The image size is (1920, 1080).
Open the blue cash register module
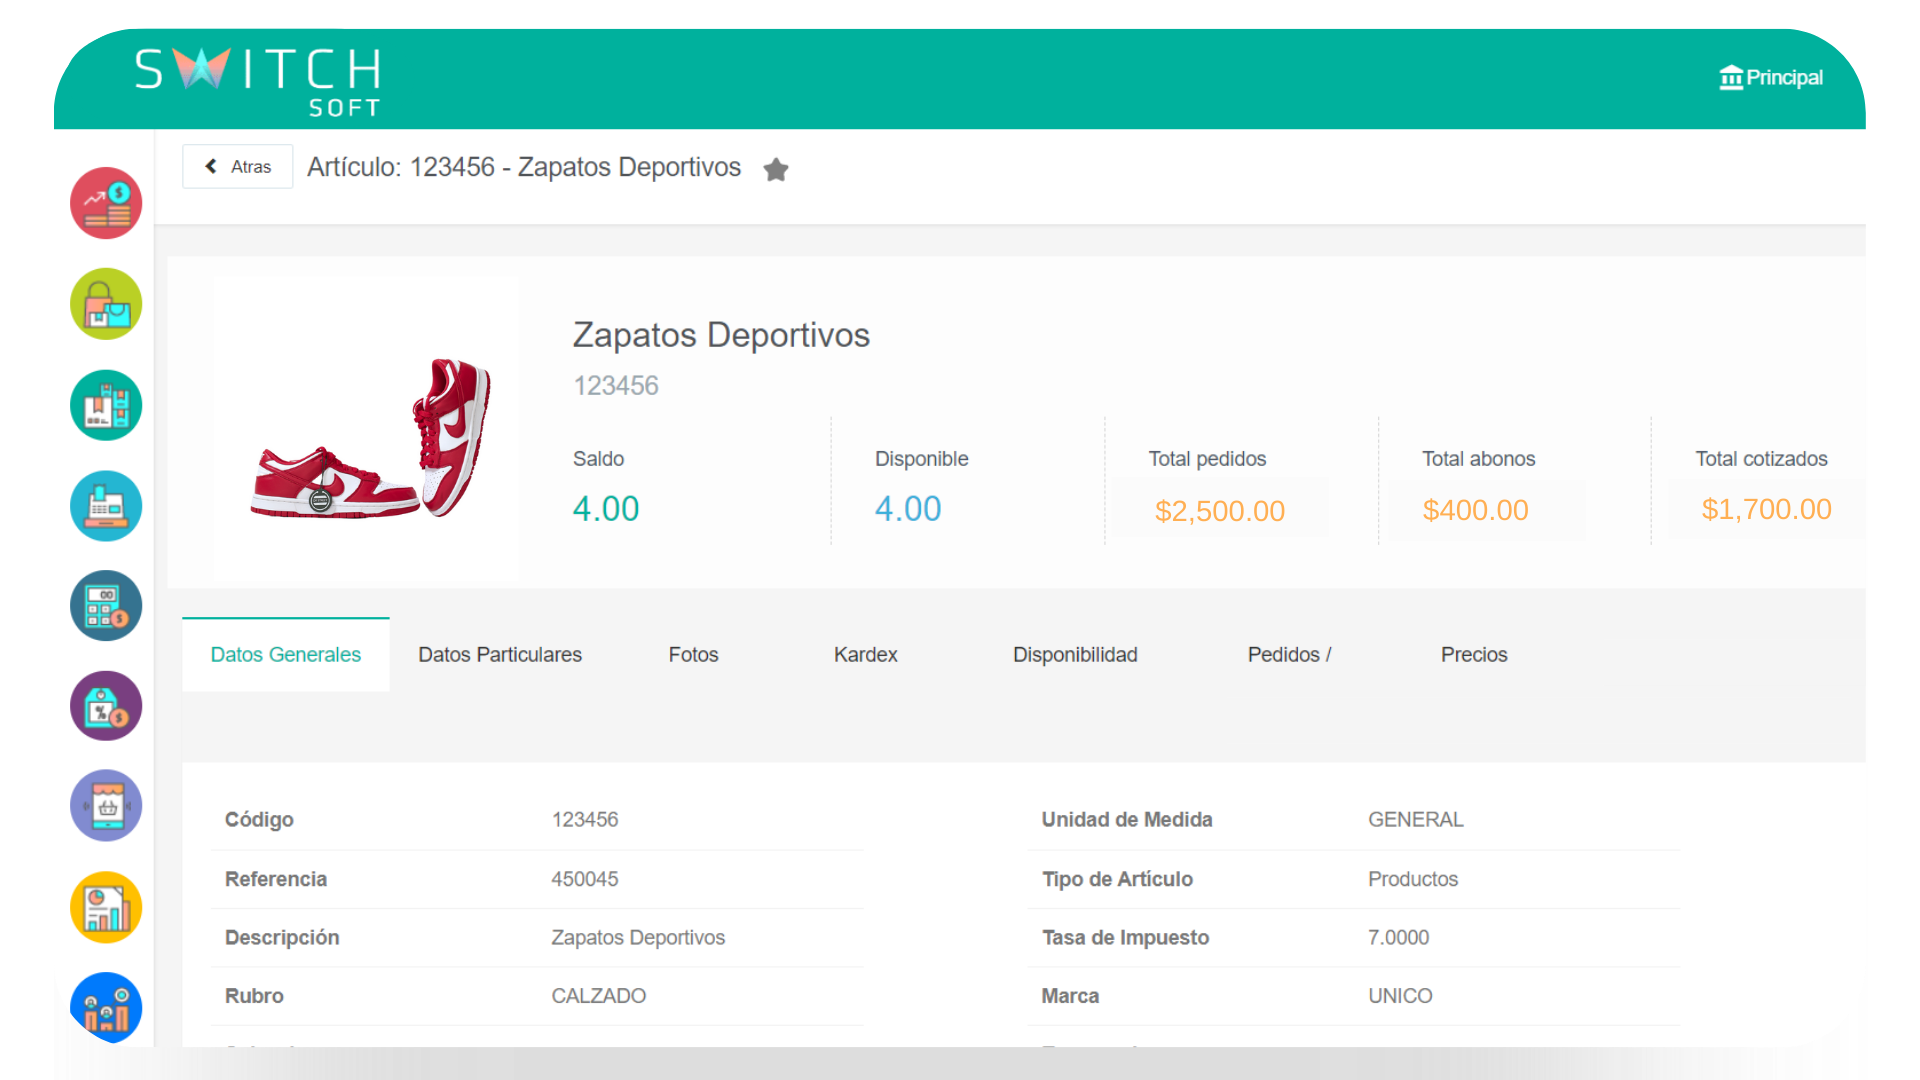tap(106, 506)
